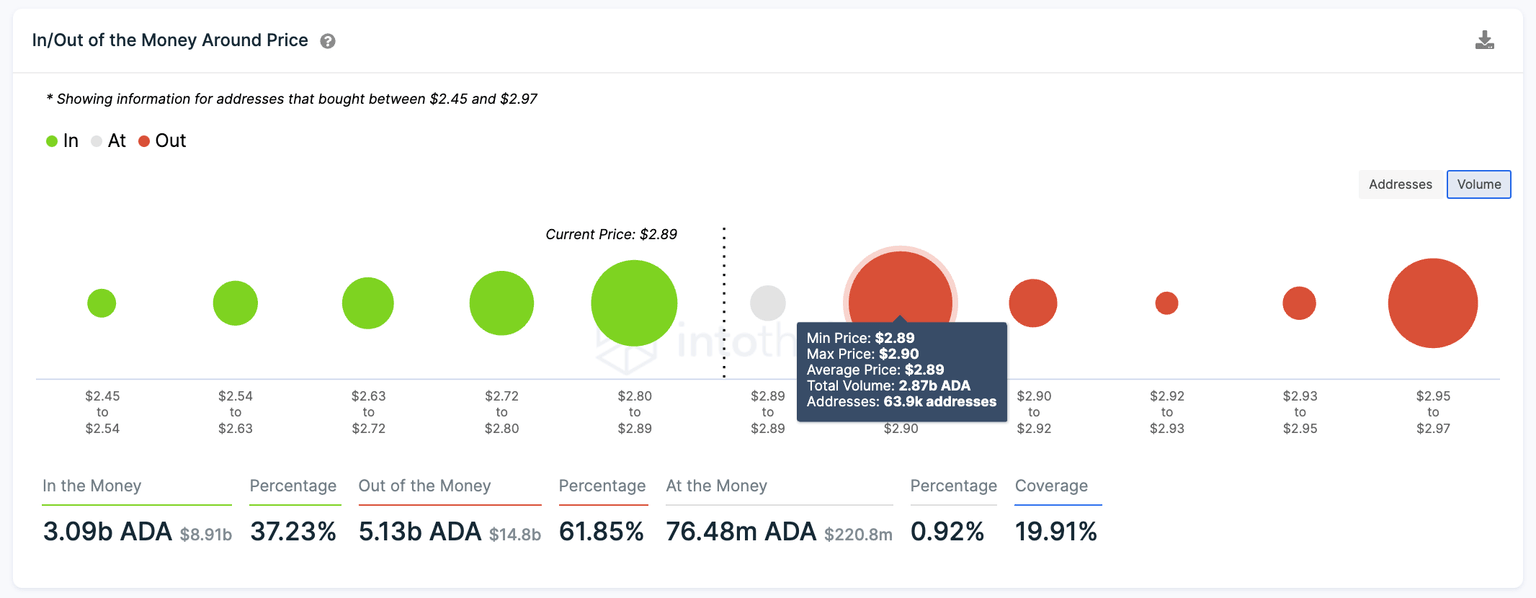Select the large red $2.95 to $2.97 bubble
Image resolution: width=1536 pixels, height=598 pixels.
pos(1433,303)
